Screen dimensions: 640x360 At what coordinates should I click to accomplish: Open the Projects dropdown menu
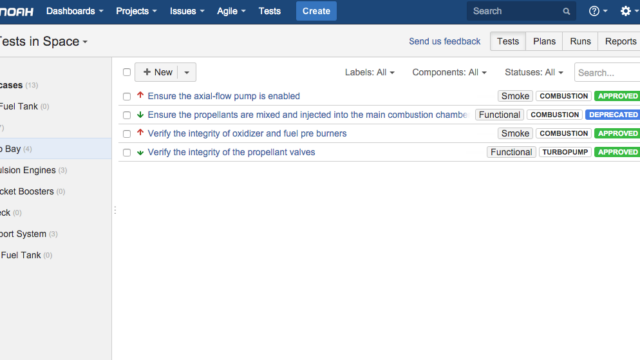pos(136,11)
